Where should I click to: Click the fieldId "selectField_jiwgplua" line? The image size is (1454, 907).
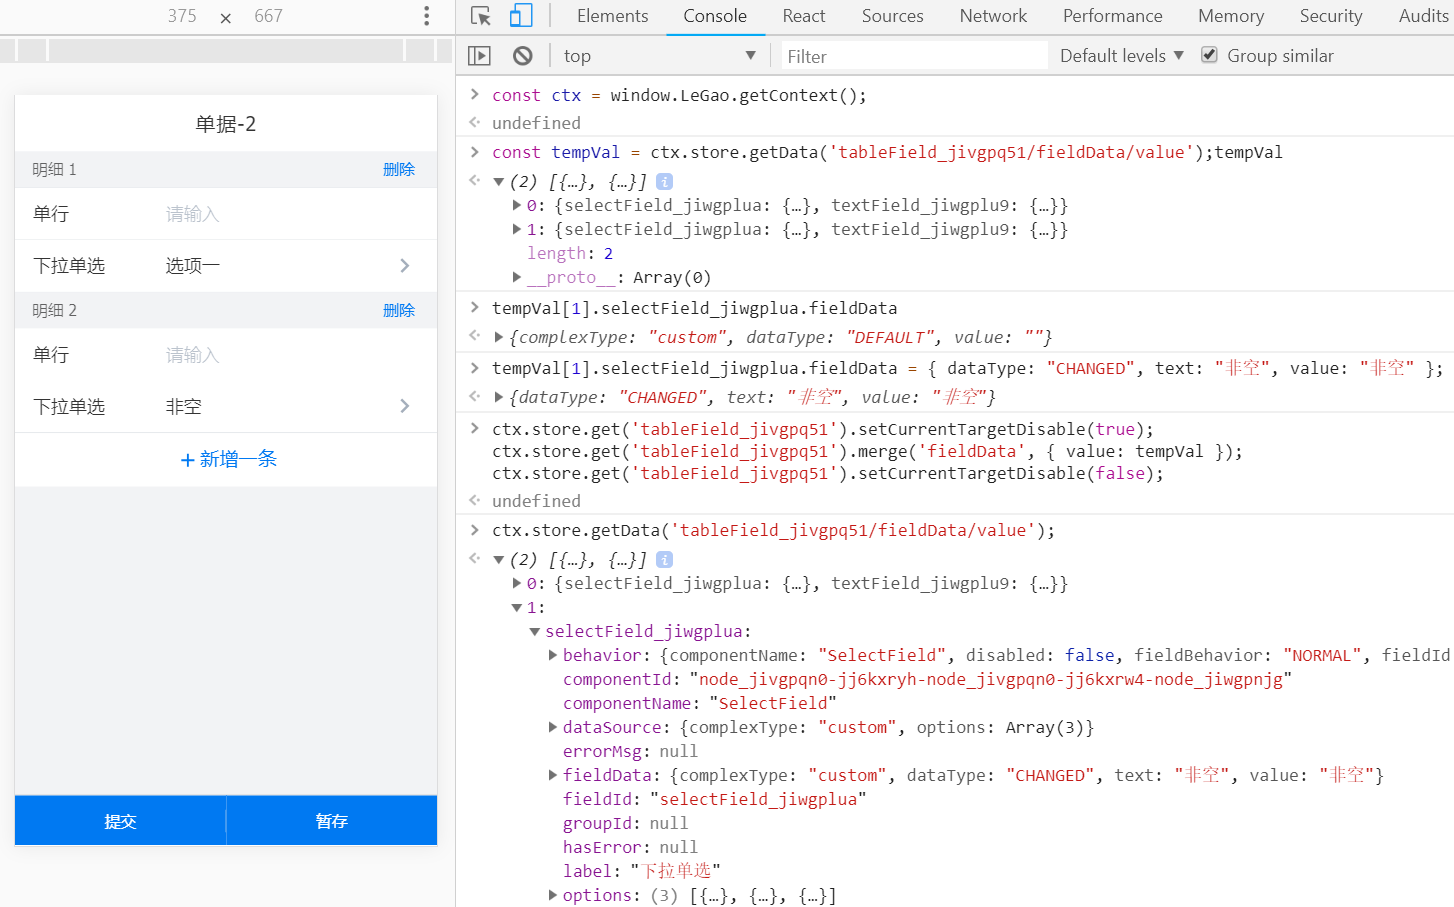714,799
